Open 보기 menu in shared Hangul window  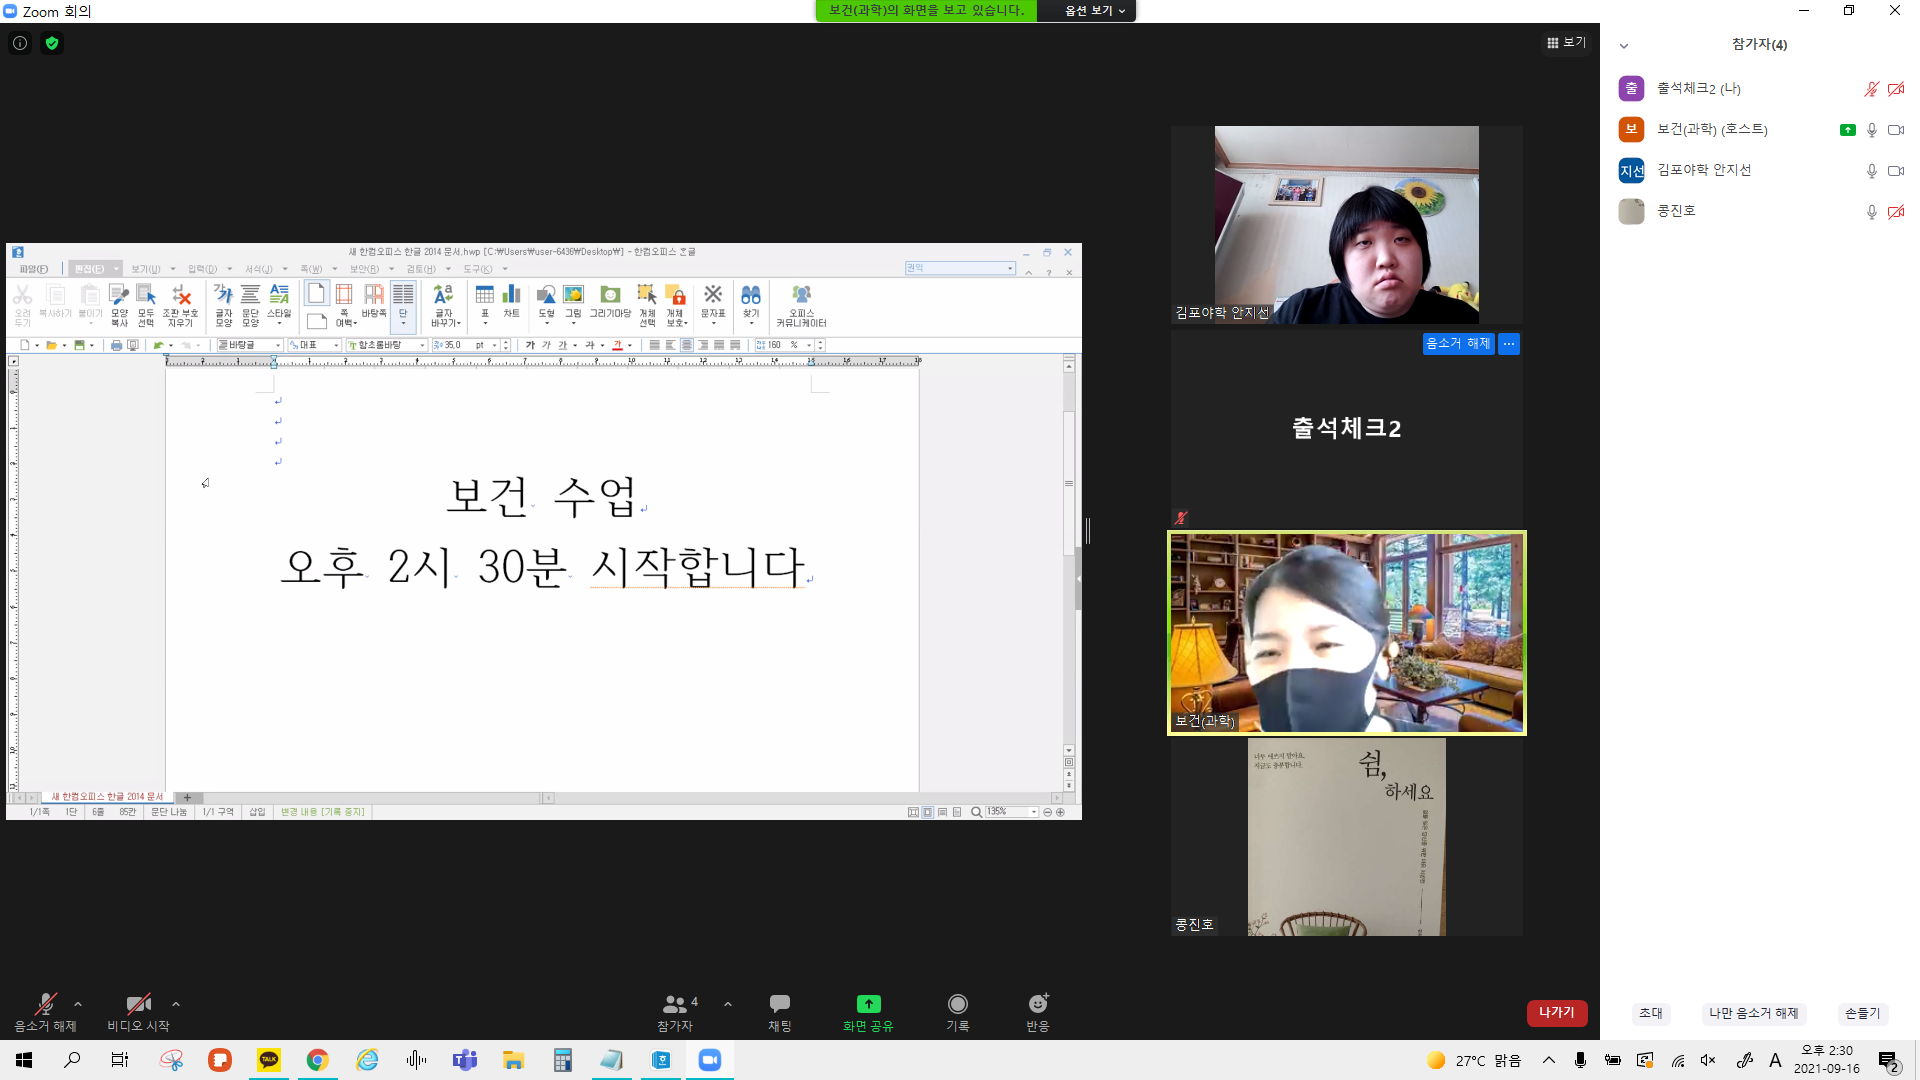coord(146,269)
